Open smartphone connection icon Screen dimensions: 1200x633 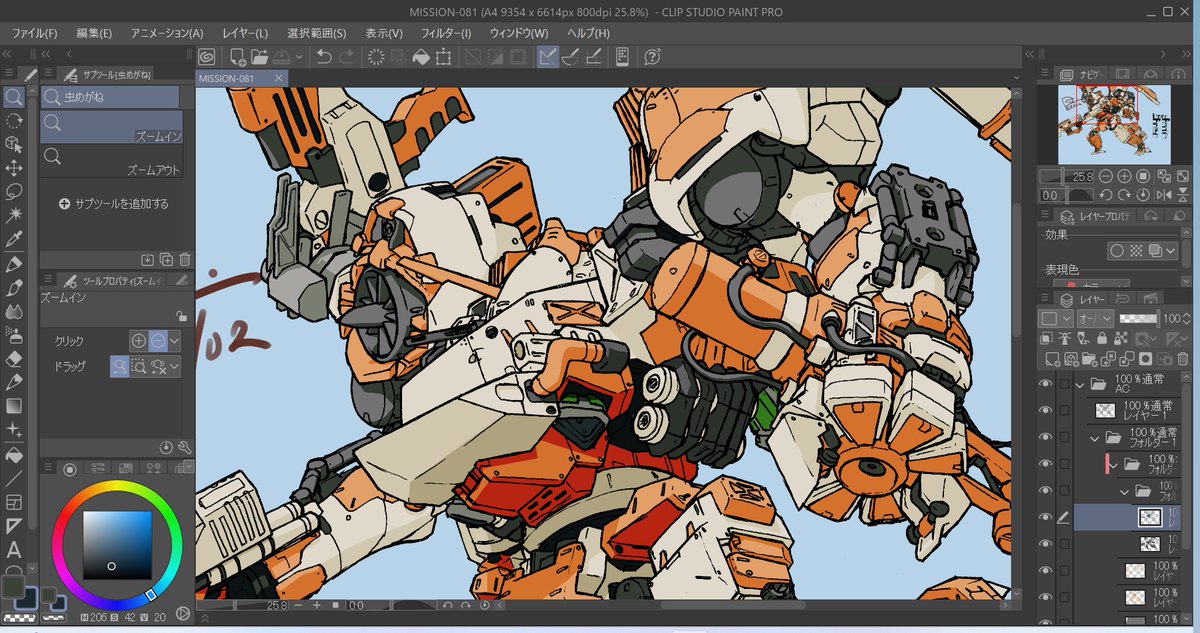[622, 57]
